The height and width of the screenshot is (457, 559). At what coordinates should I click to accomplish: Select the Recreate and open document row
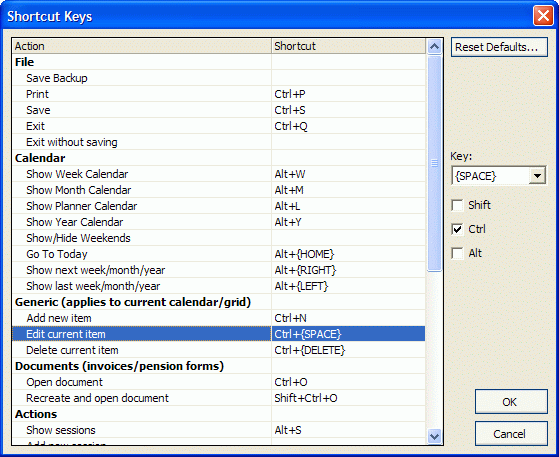pyautogui.click(x=219, y=398)
